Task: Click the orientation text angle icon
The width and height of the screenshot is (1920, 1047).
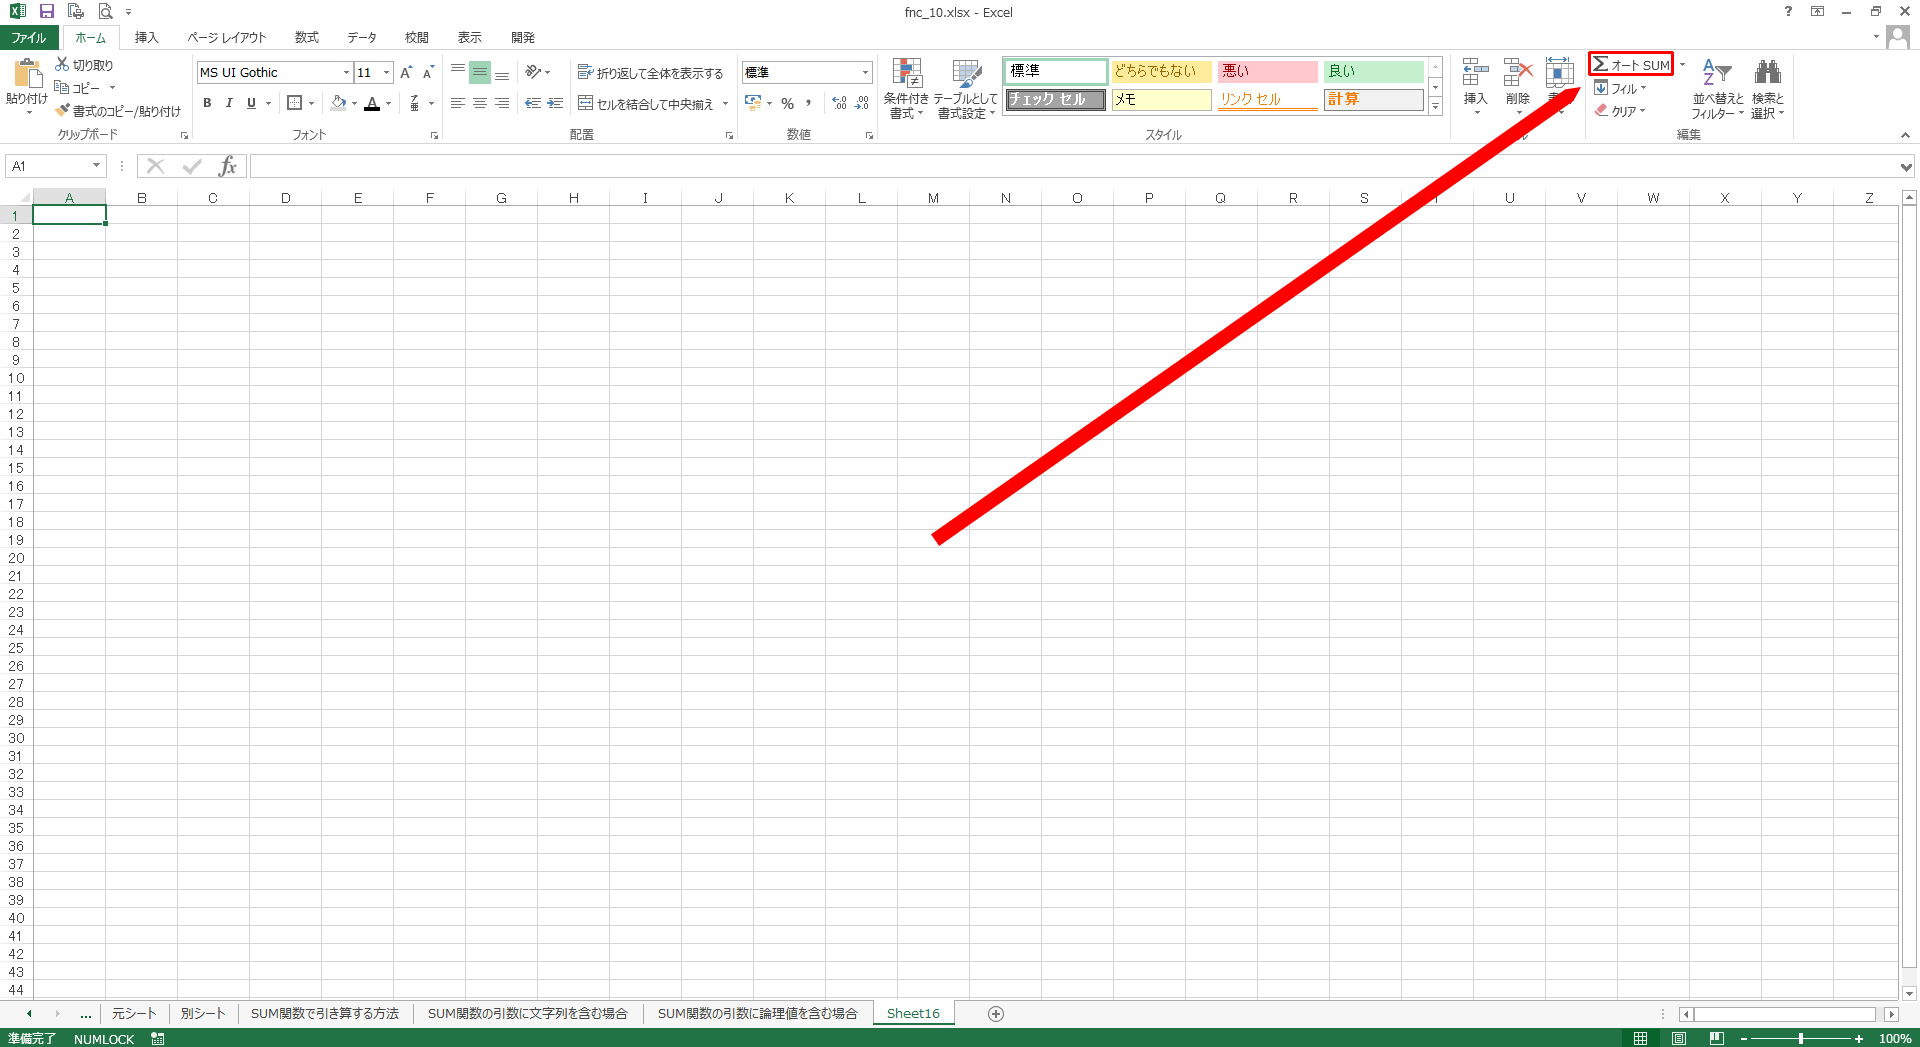Action: [533, 72]
